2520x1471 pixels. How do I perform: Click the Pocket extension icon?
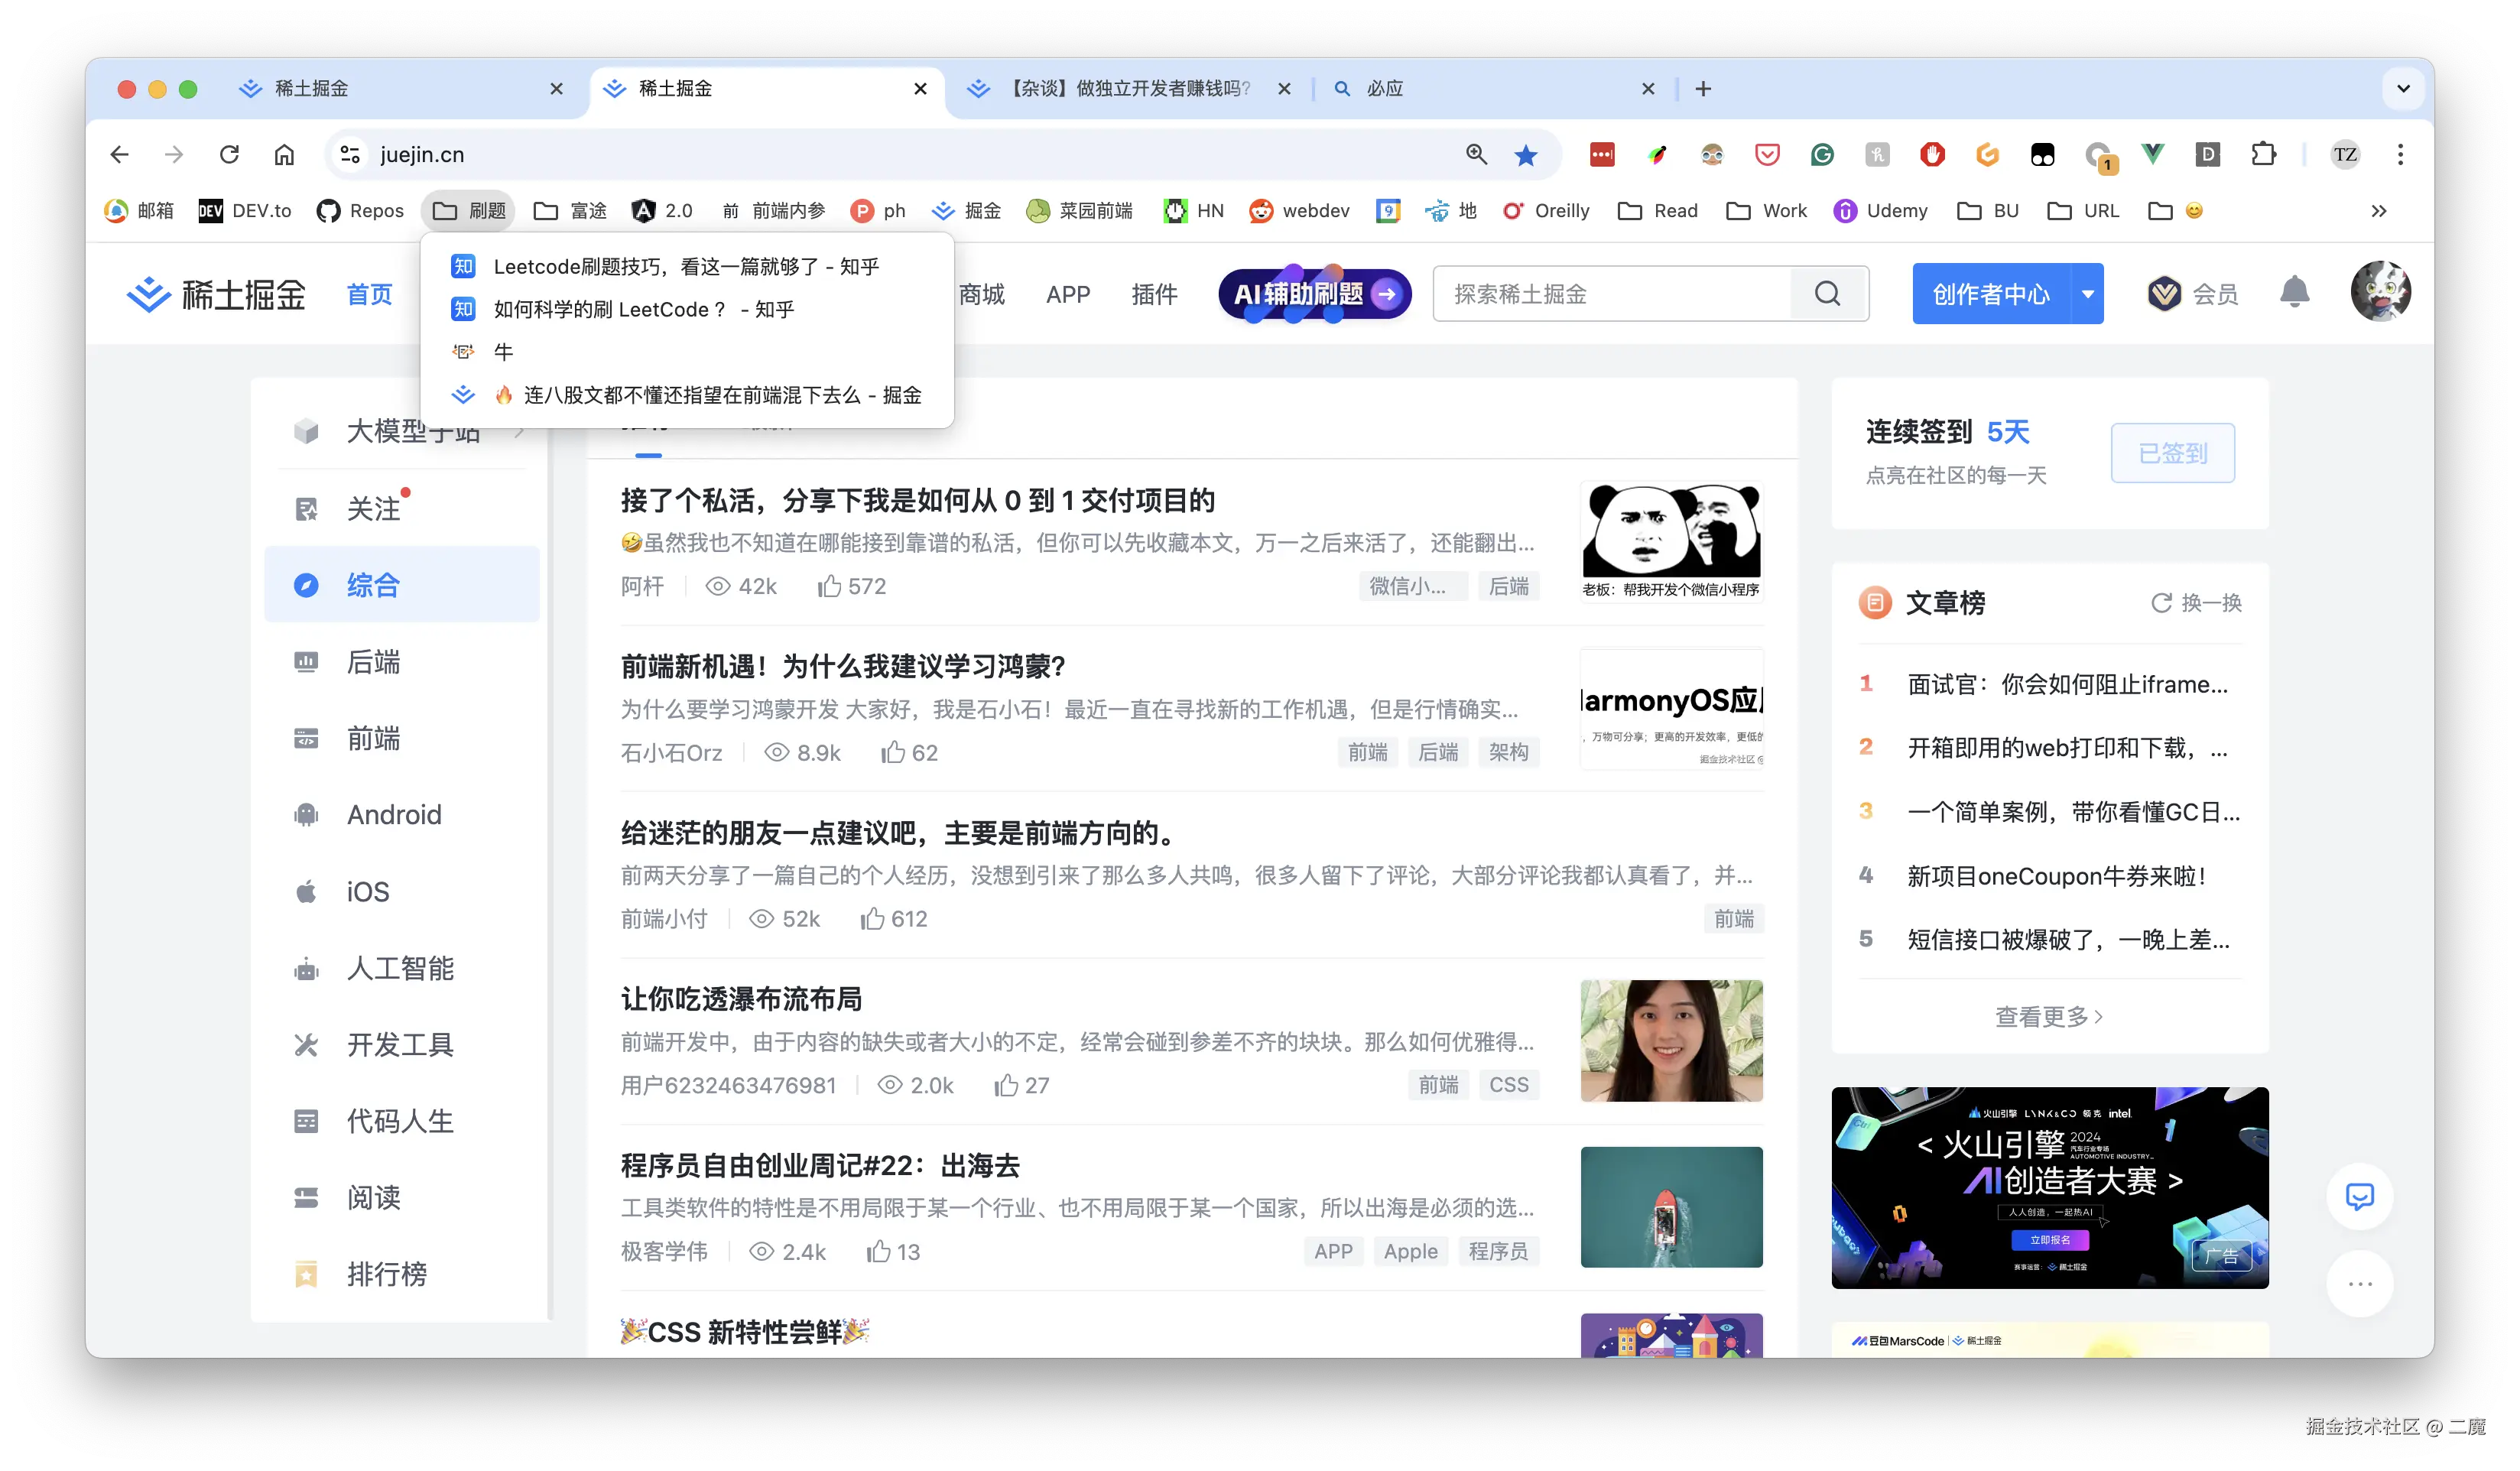coord(1767,155)
